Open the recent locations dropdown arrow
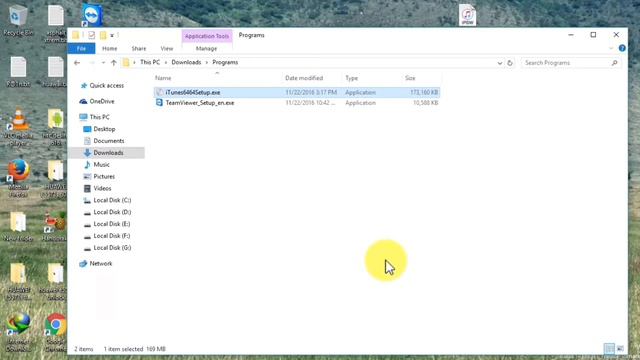640x360 pixels. coord(103,63)
